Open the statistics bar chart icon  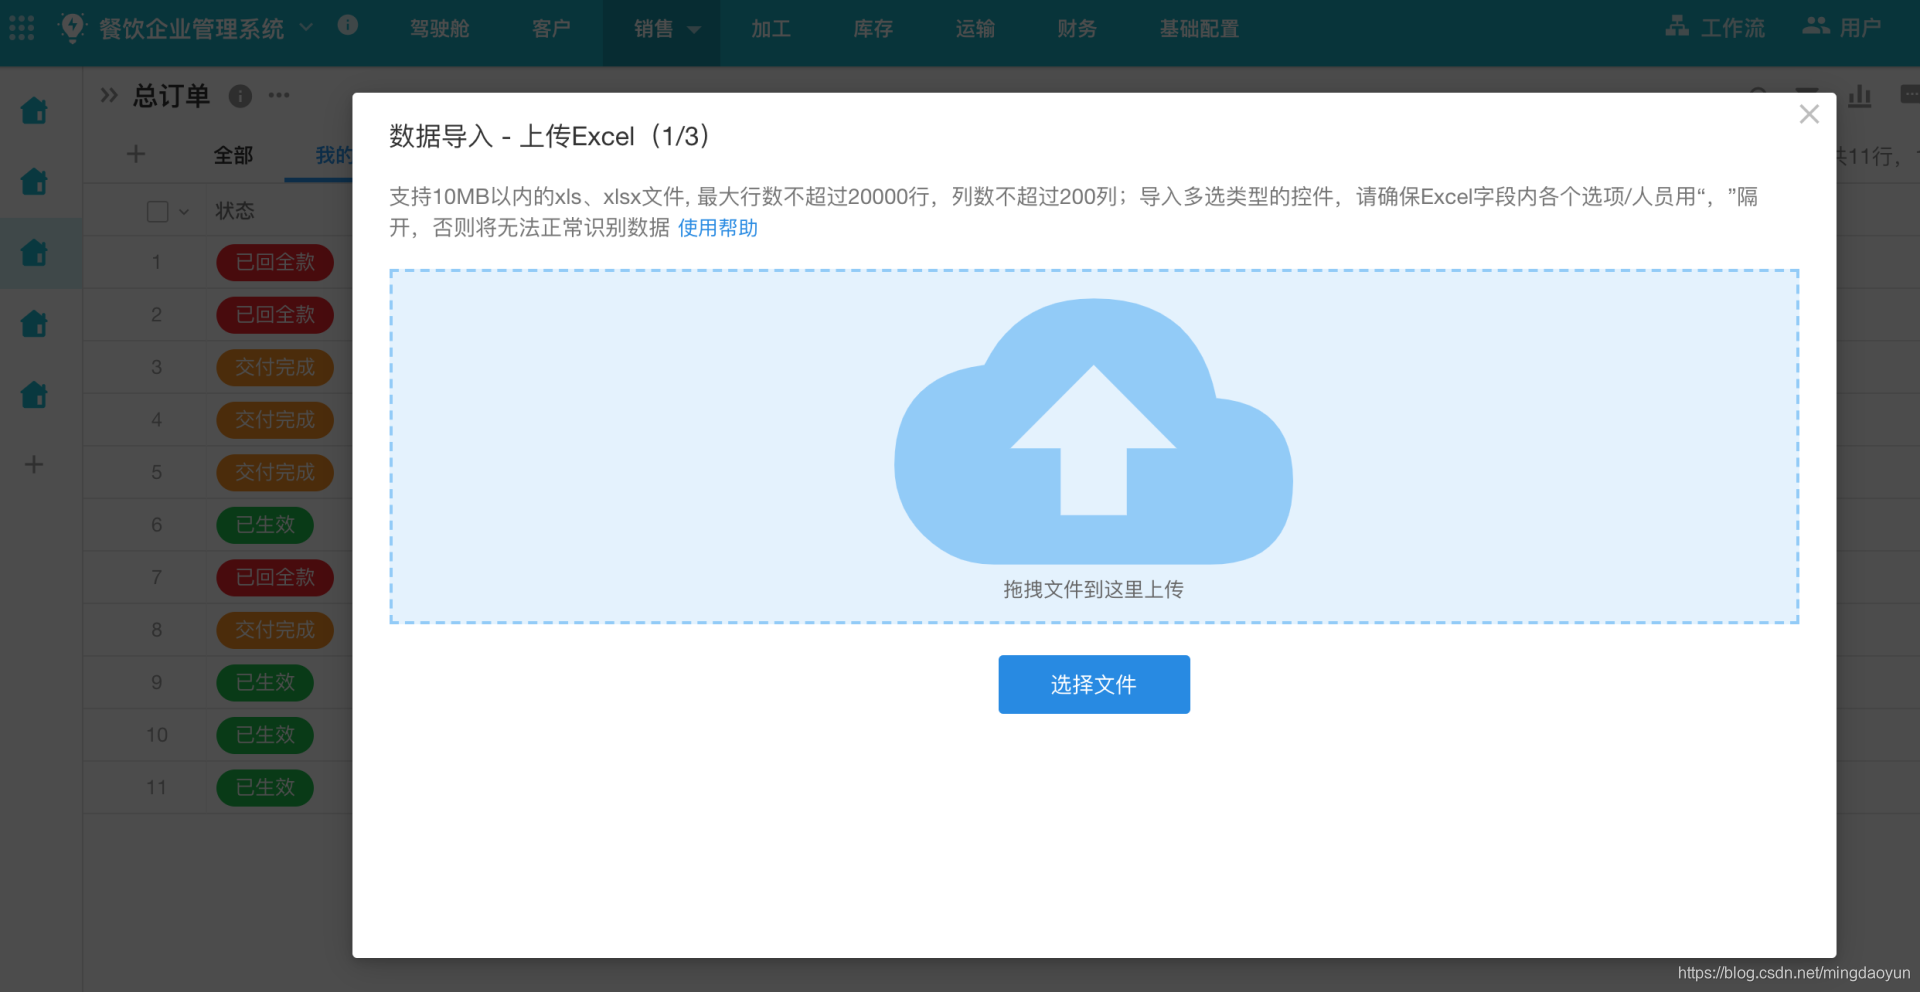coord(1860,96)
